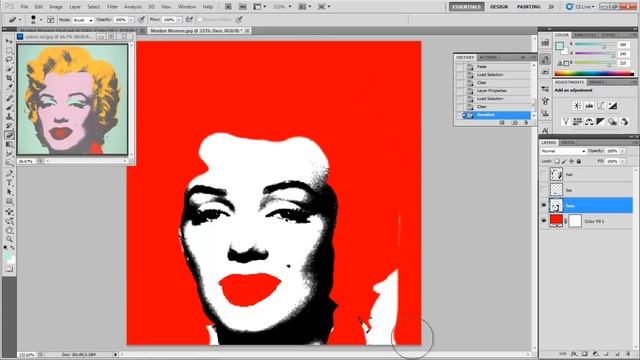Image resolution: width=640 pixels, height=360 pixels.
Task: Hide the selected face layer
Action: (544, 205)
